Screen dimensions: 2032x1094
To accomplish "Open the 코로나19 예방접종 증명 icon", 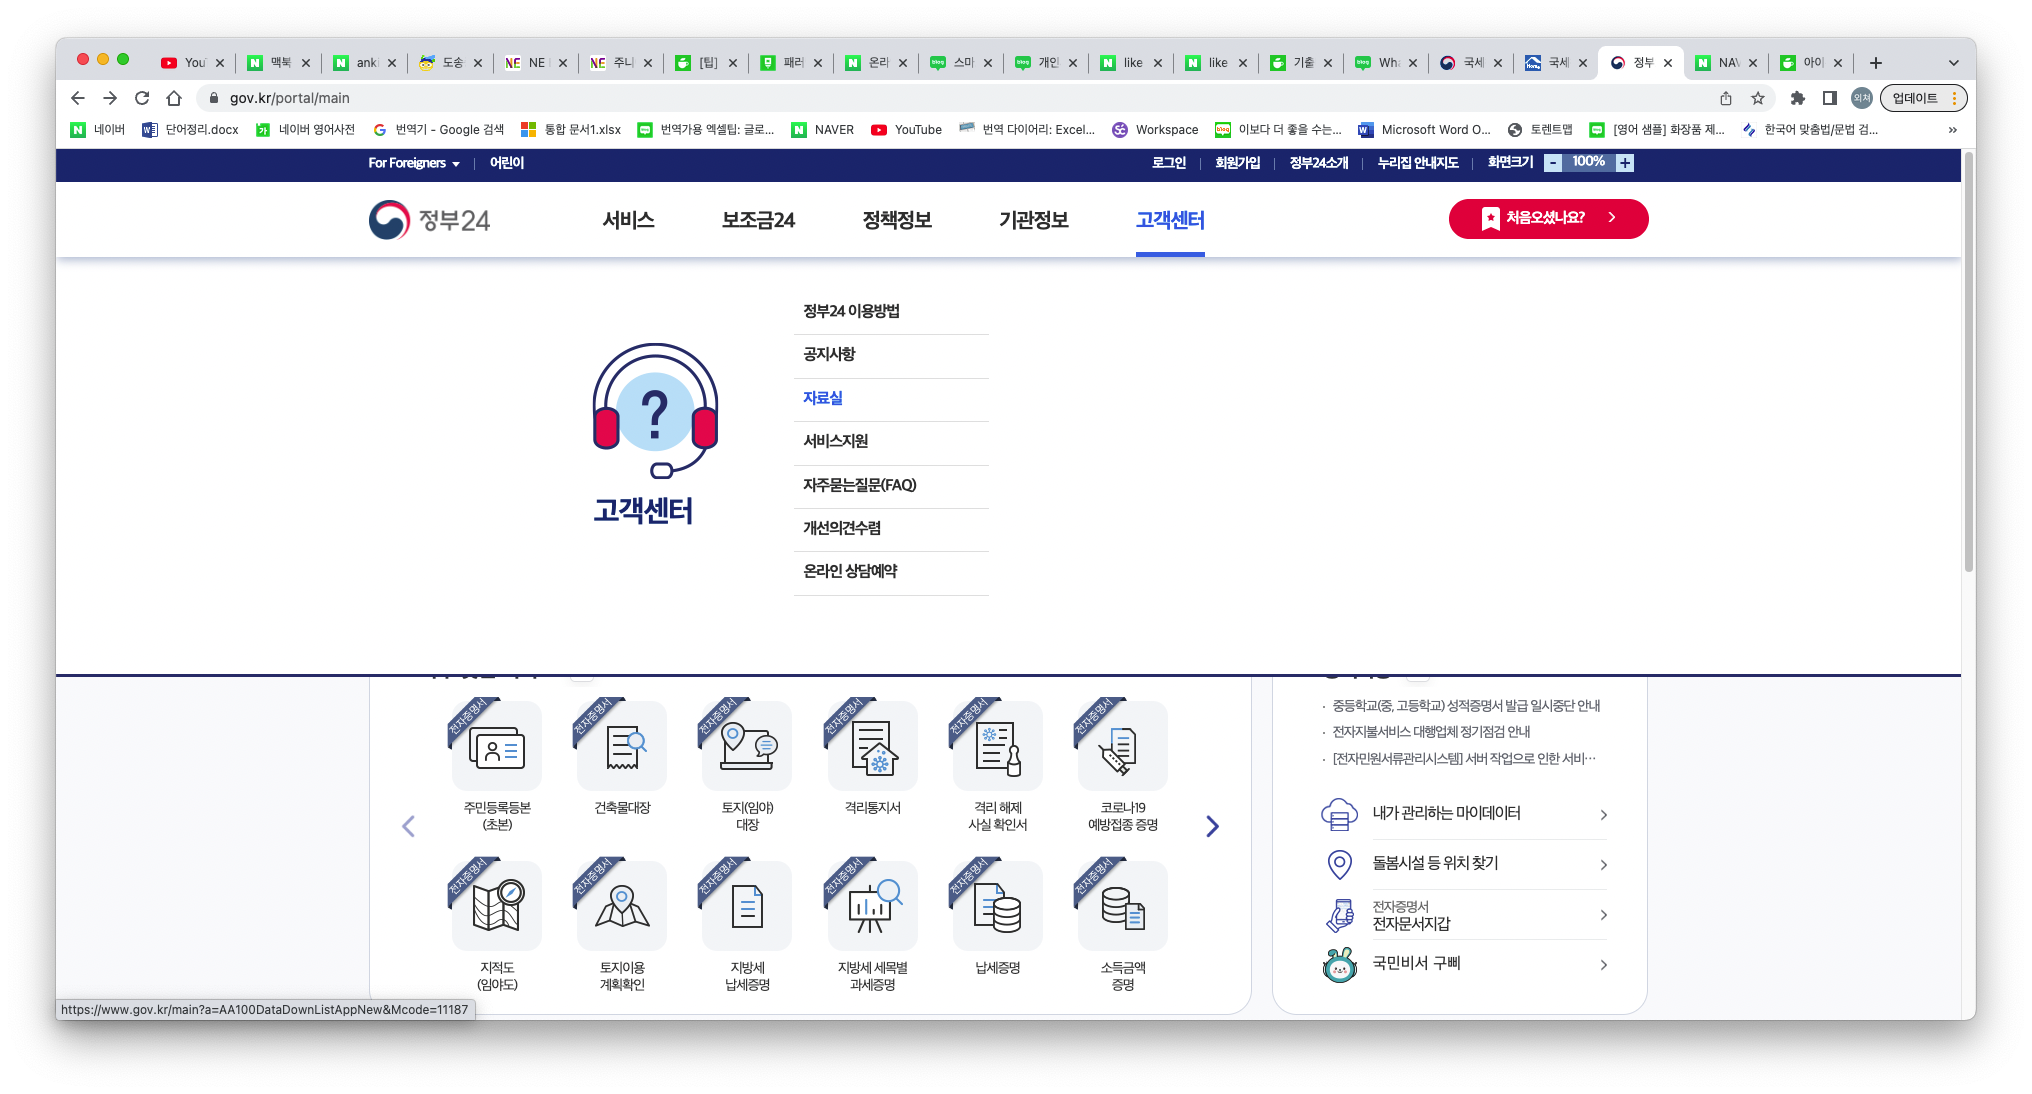I will click(1122, 747).
